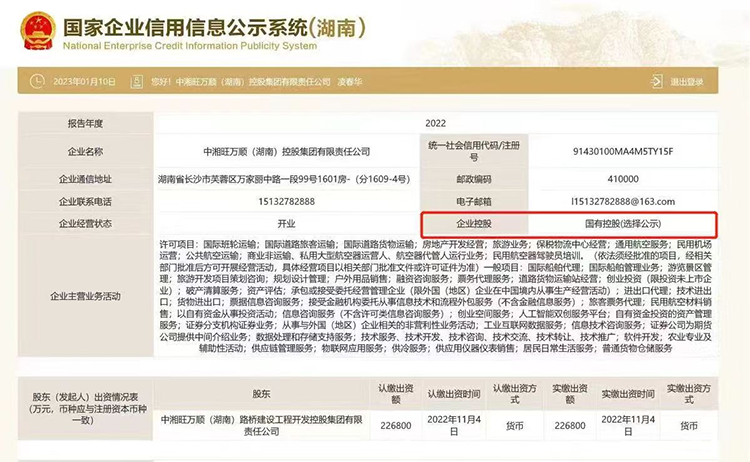Click the 企业通信地址 label
Image resolution: width=750 pixels, height=462 pixels.
click(85, 179)
